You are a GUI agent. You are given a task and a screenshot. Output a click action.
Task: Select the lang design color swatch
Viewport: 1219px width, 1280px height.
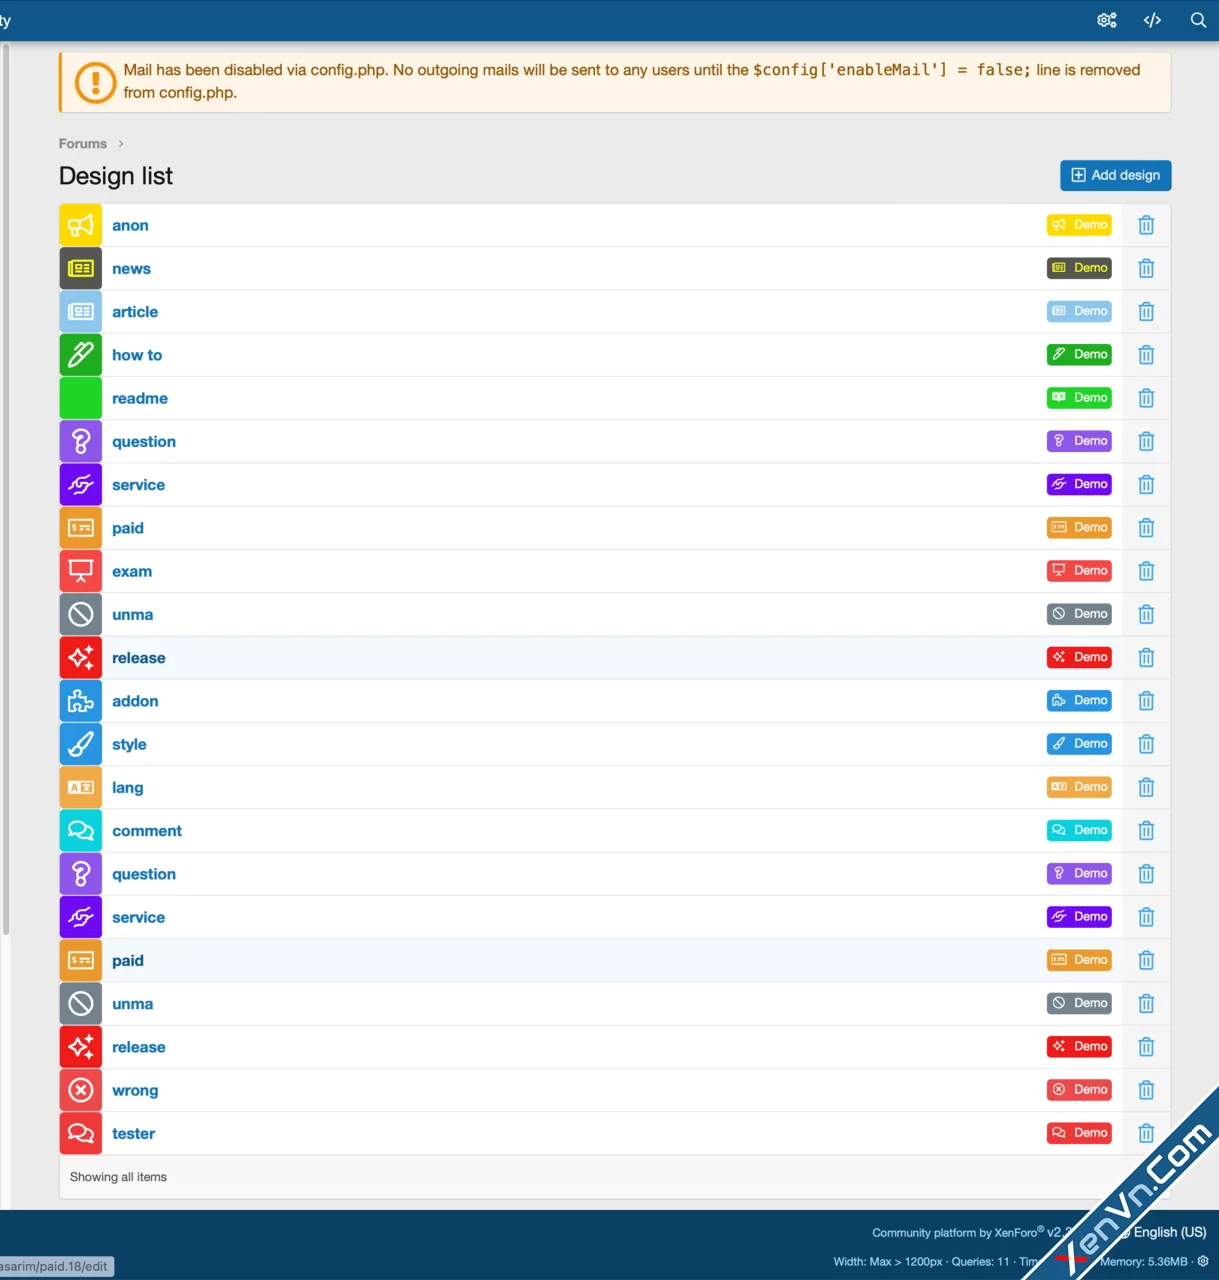click(x=81, y=788)
